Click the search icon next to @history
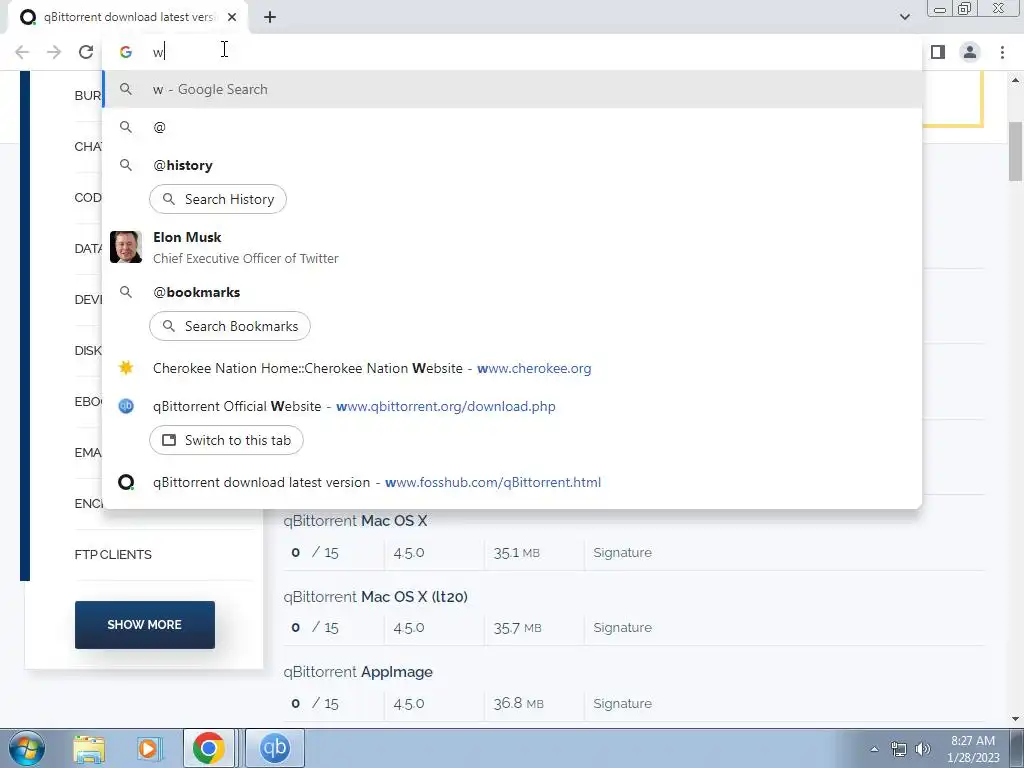 click(x=126, y=165)
